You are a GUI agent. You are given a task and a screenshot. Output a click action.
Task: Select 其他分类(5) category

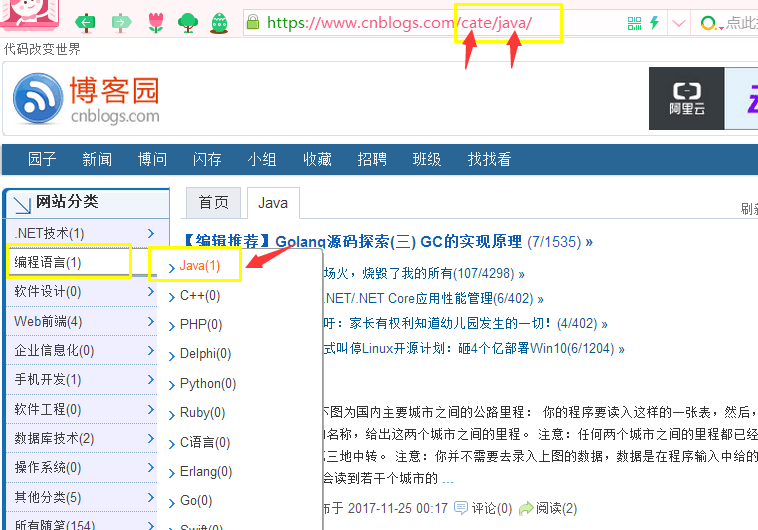click(48, 498)
